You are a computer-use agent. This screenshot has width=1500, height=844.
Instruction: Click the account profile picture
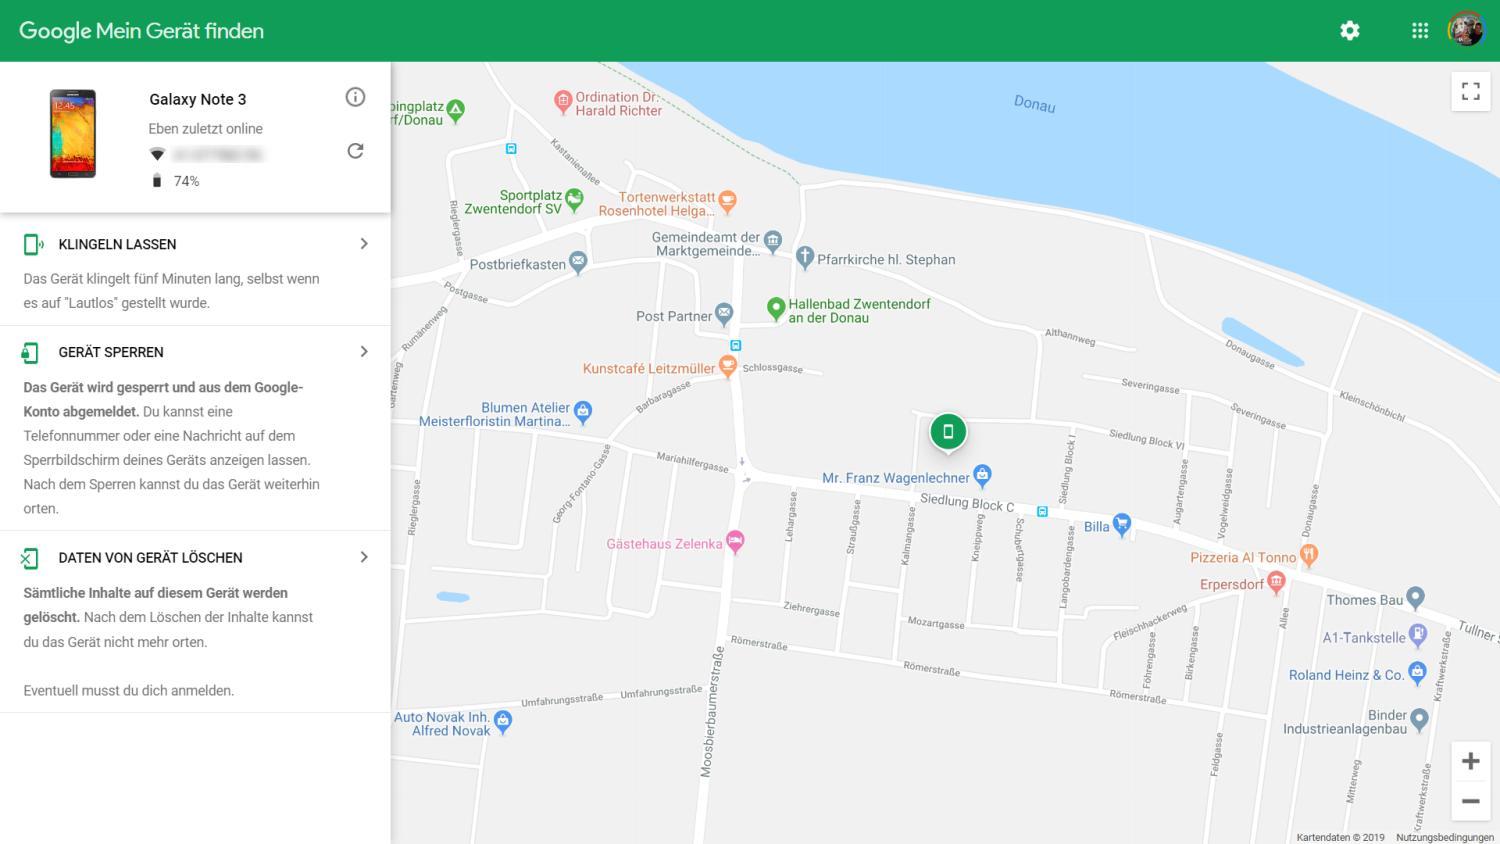(x=1466, y=30)
